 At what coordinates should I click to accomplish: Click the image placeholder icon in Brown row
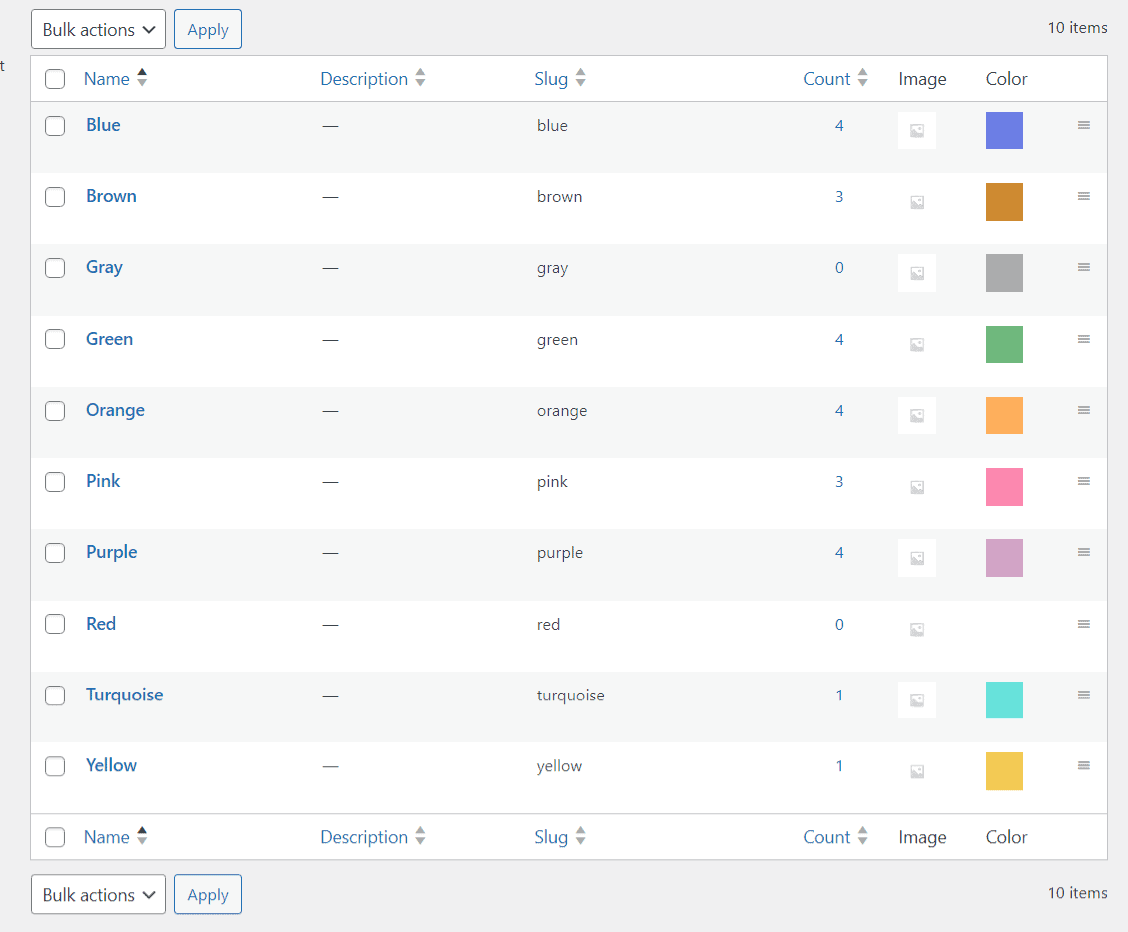[917, 202]
